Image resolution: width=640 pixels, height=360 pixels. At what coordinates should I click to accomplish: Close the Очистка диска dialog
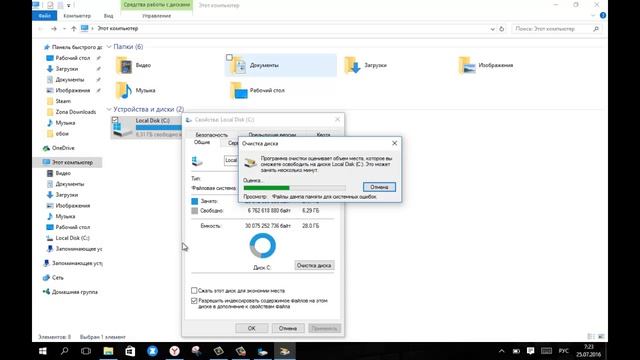(394, 143)
